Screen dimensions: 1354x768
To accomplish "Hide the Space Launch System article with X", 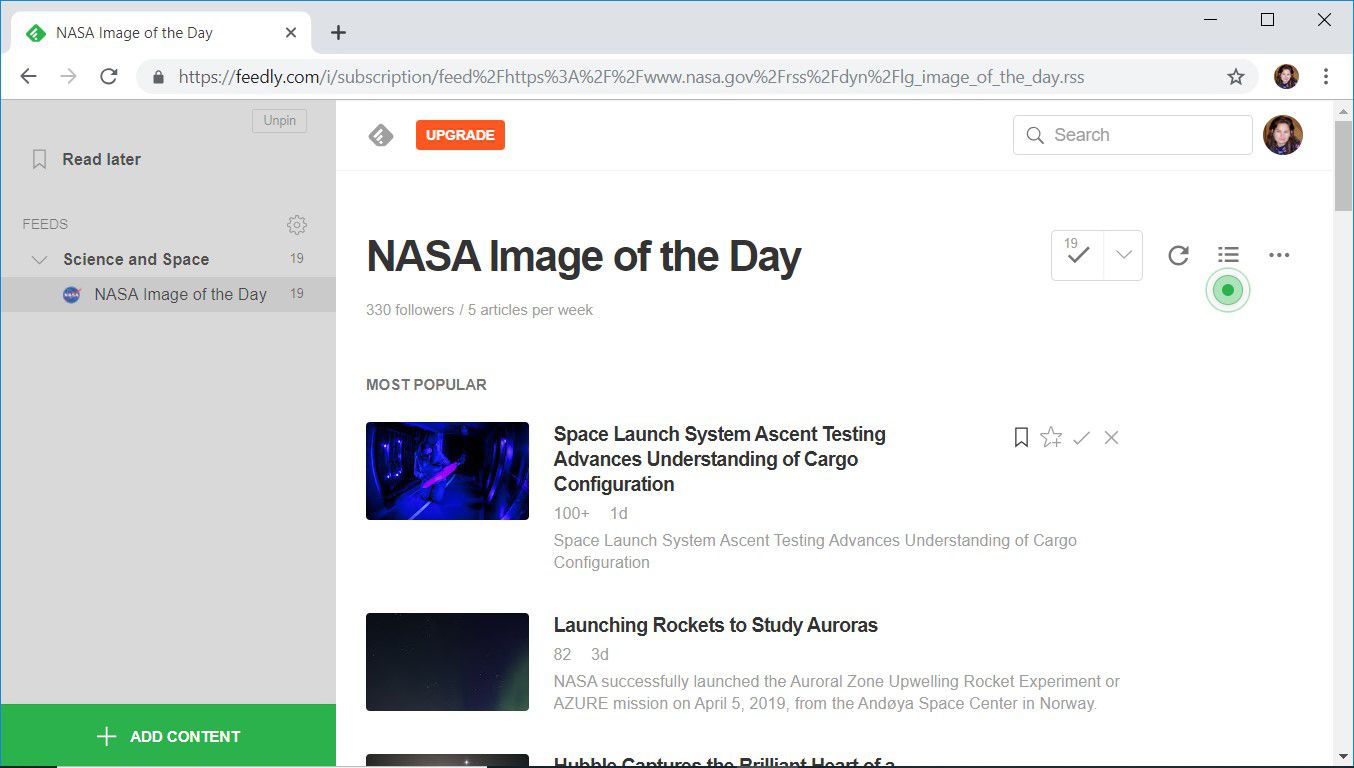I will (x=1111, y=437).
